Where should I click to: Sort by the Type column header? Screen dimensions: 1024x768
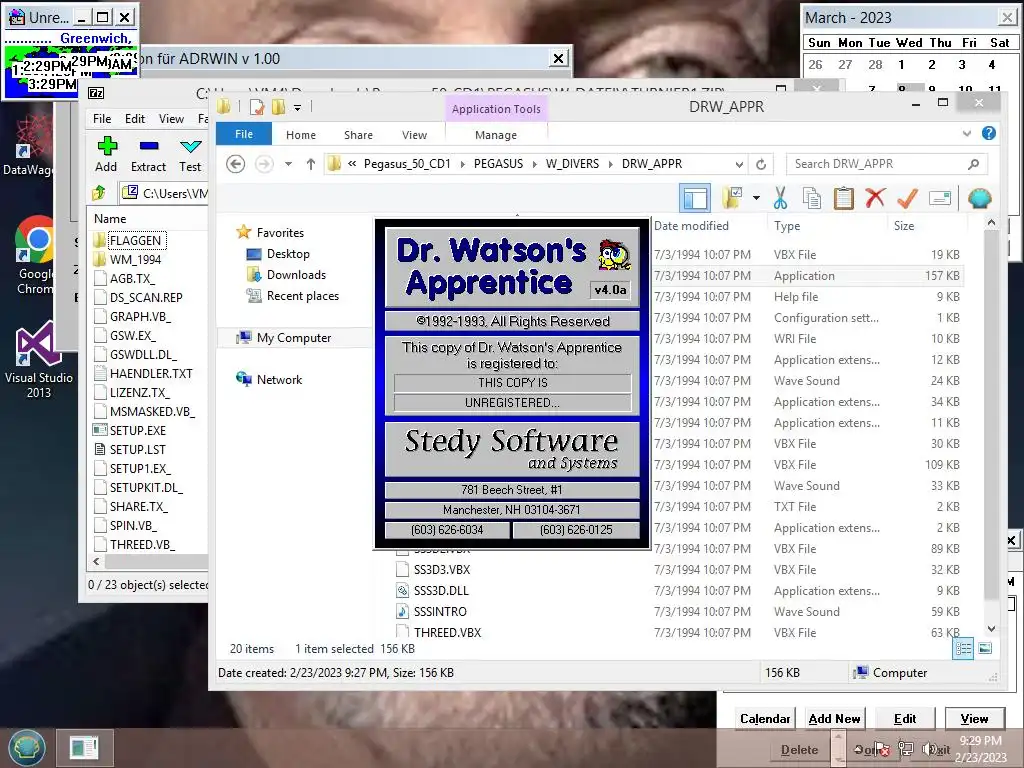pos(787,225)
